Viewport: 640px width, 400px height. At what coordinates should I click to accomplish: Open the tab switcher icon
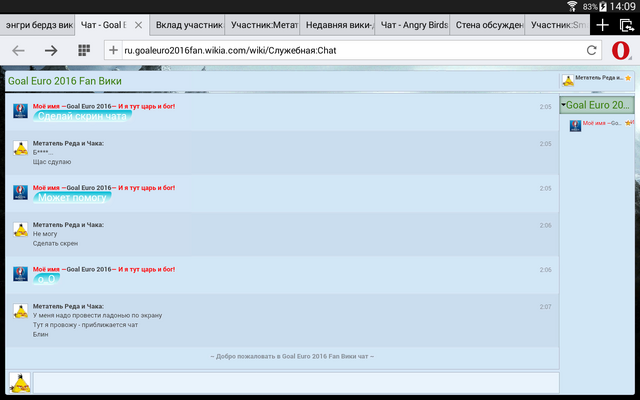[x=627, y=25]
